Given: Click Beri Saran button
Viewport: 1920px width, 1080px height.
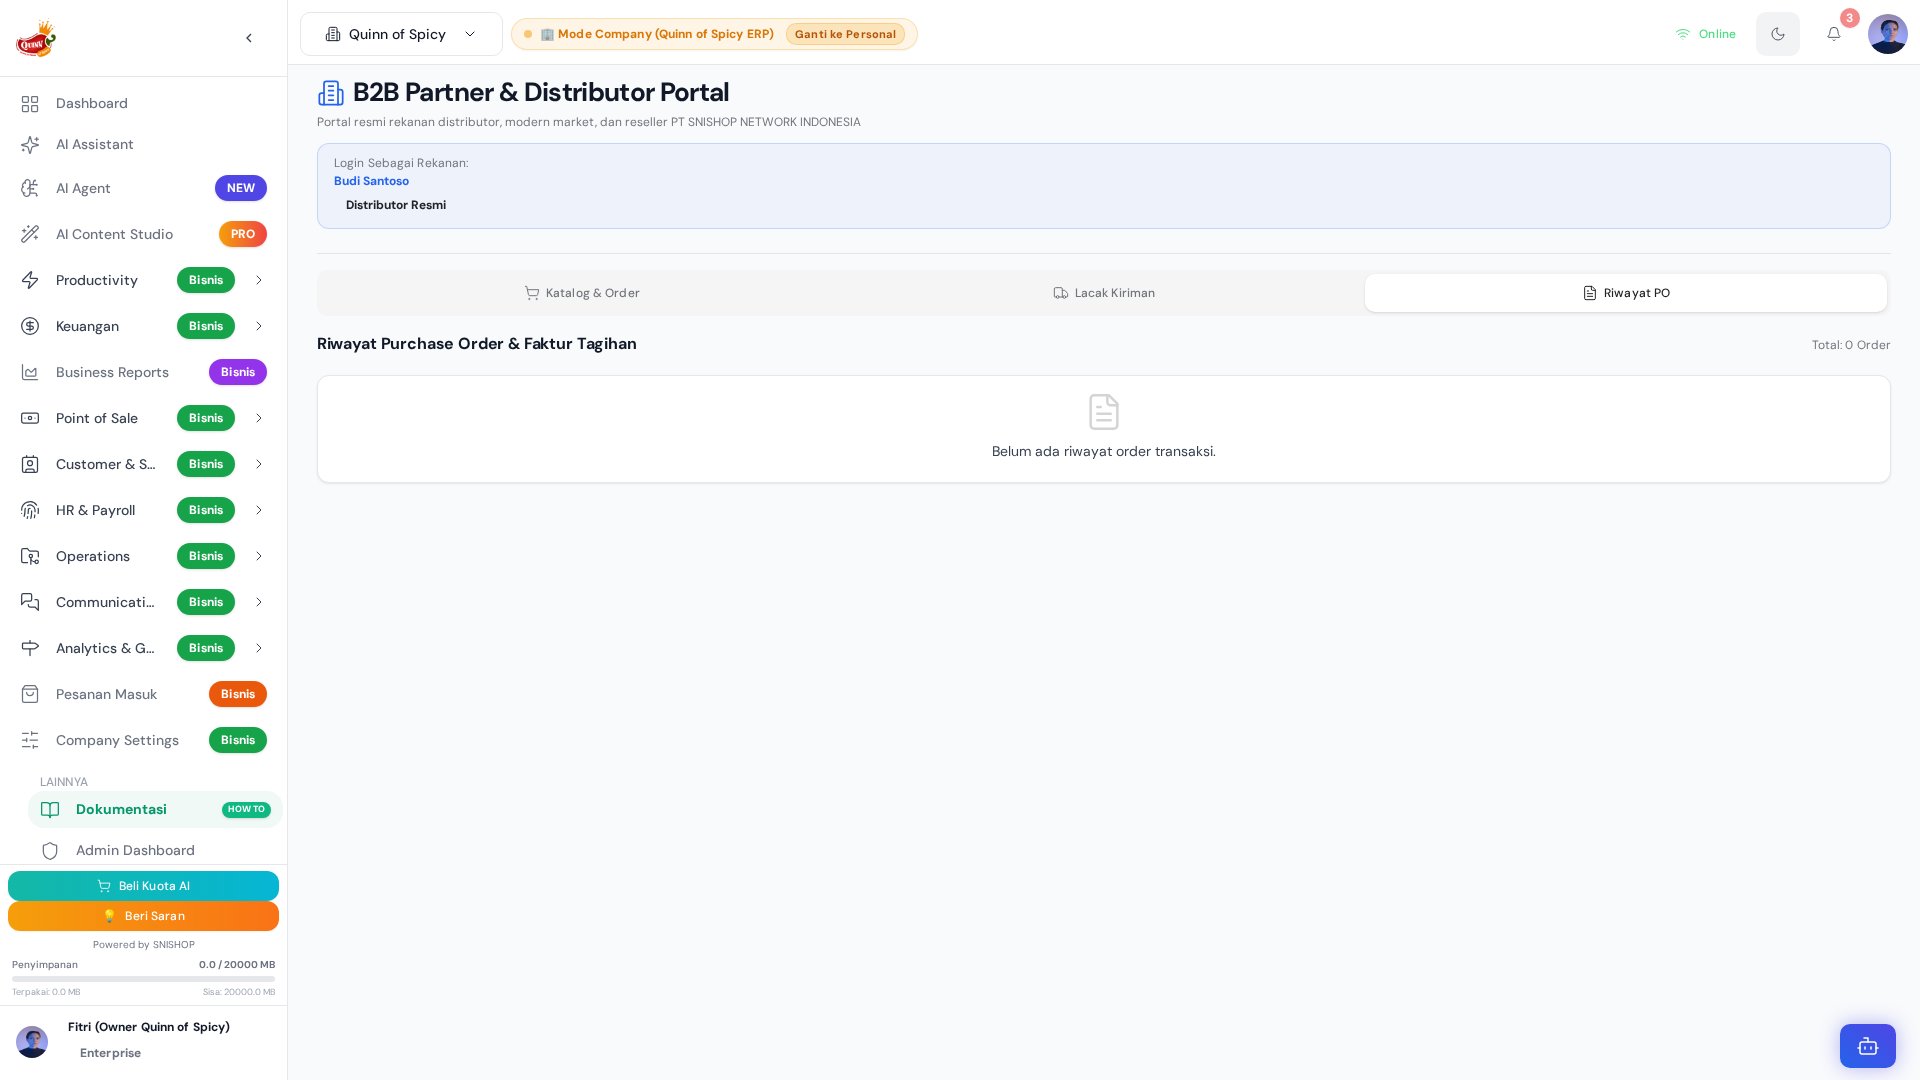Looking at the screenshot, I should (143, 916).
